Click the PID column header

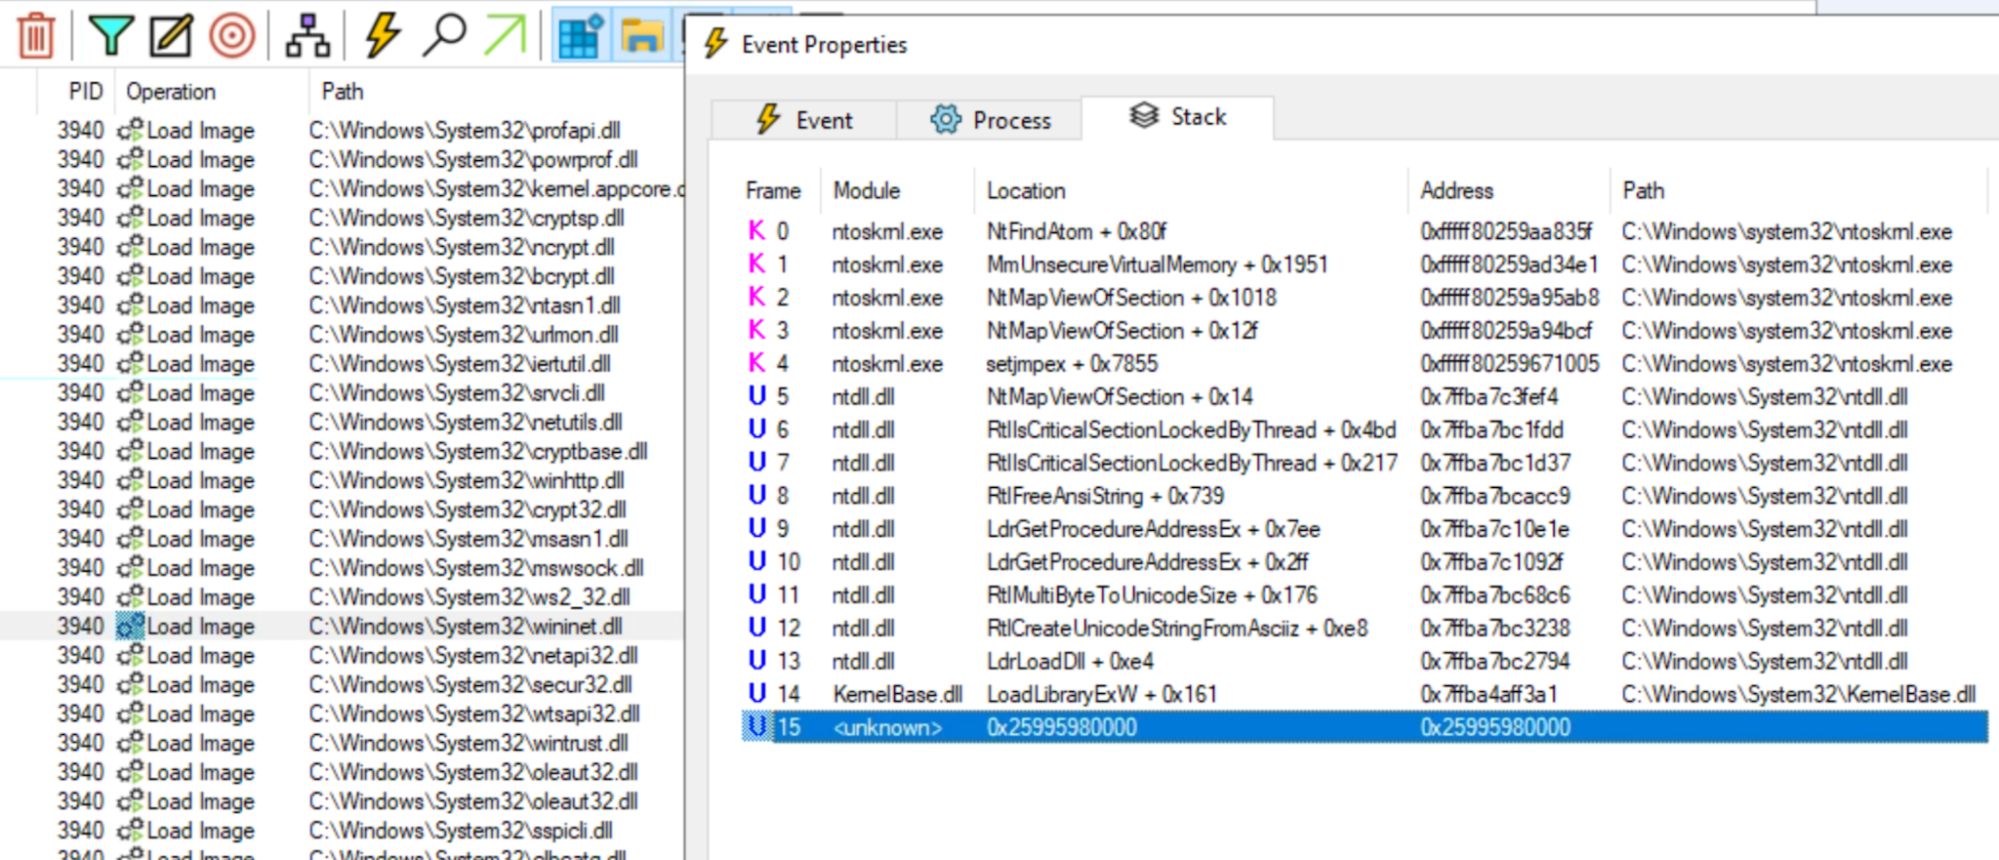(85, 92)
